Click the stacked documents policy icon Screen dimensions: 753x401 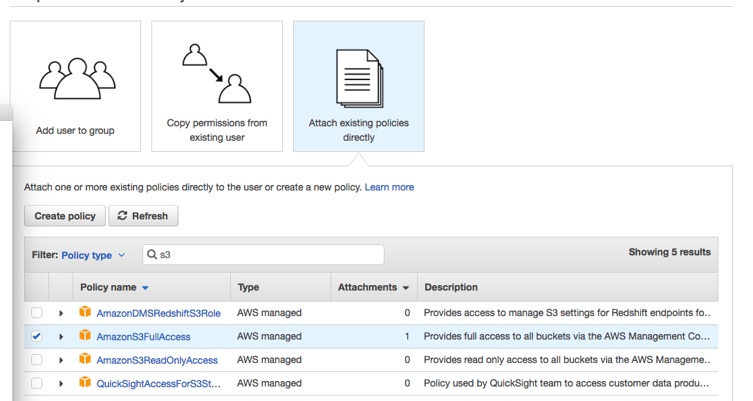[360, 78]
